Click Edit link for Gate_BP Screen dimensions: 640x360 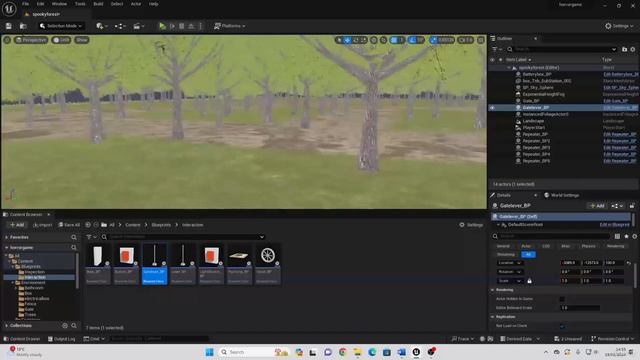616,101
